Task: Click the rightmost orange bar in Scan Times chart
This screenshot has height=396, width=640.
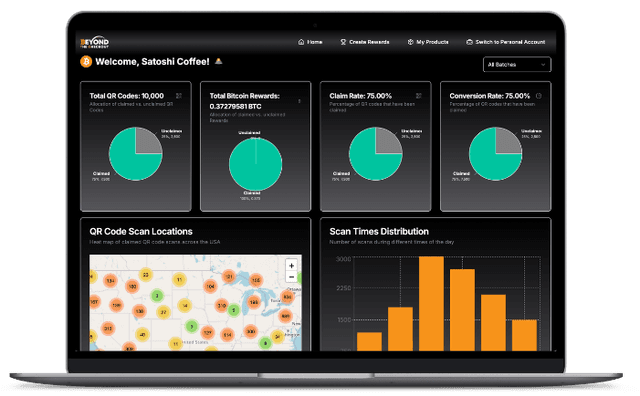Action: 524,335
